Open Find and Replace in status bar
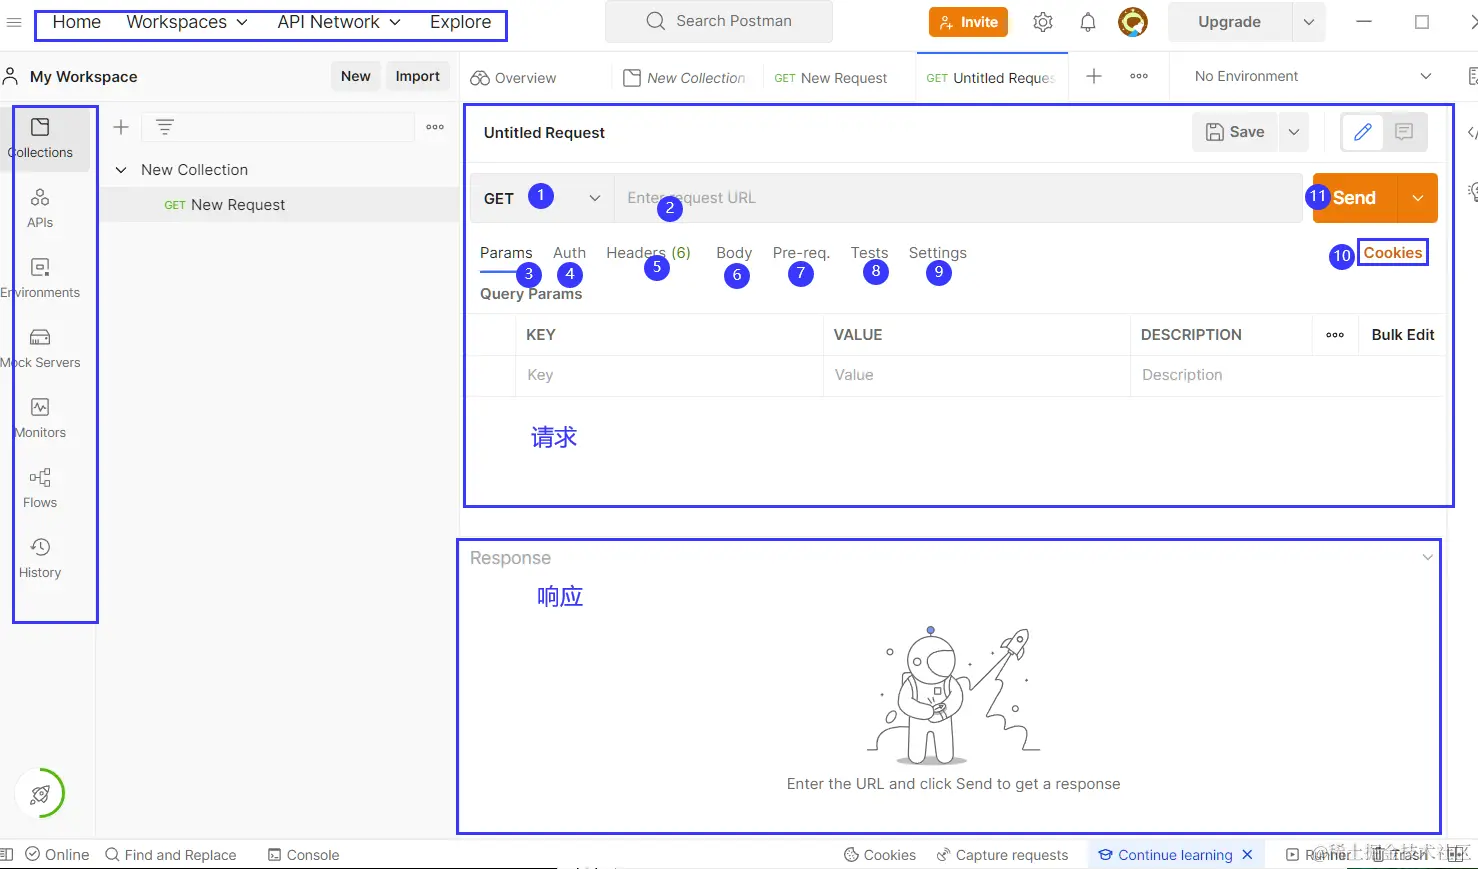Image resolution: width=1478 pixels, height=869 pixels. click(x=171, y=855)
